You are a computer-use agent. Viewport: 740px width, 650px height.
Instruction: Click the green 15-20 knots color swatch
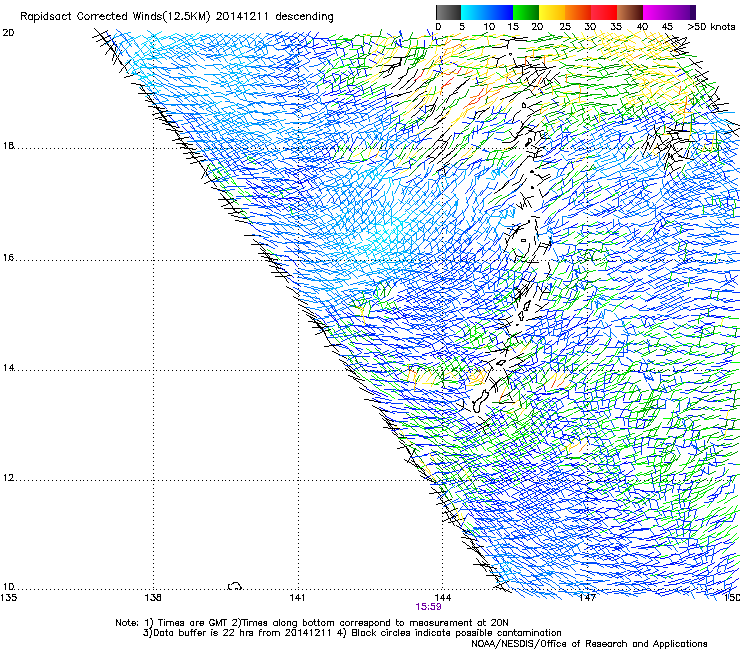pyautogui.click(x=526, y=12)
